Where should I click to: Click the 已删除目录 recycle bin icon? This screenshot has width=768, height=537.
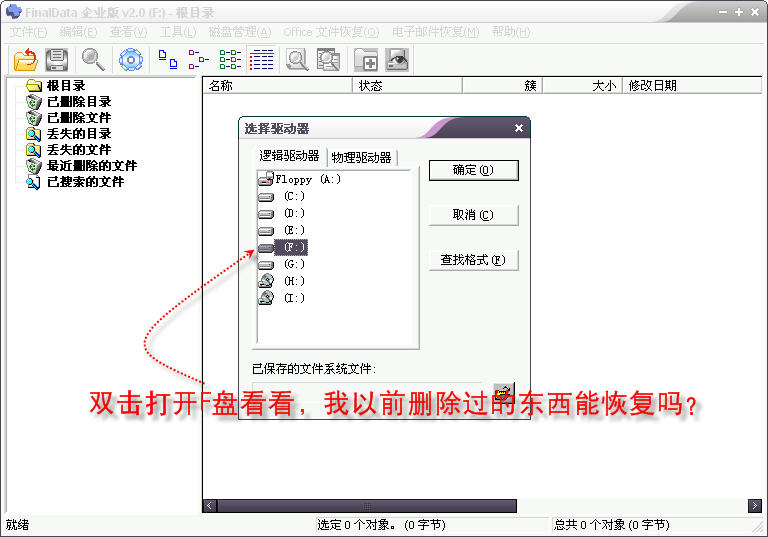pos(34,102)
